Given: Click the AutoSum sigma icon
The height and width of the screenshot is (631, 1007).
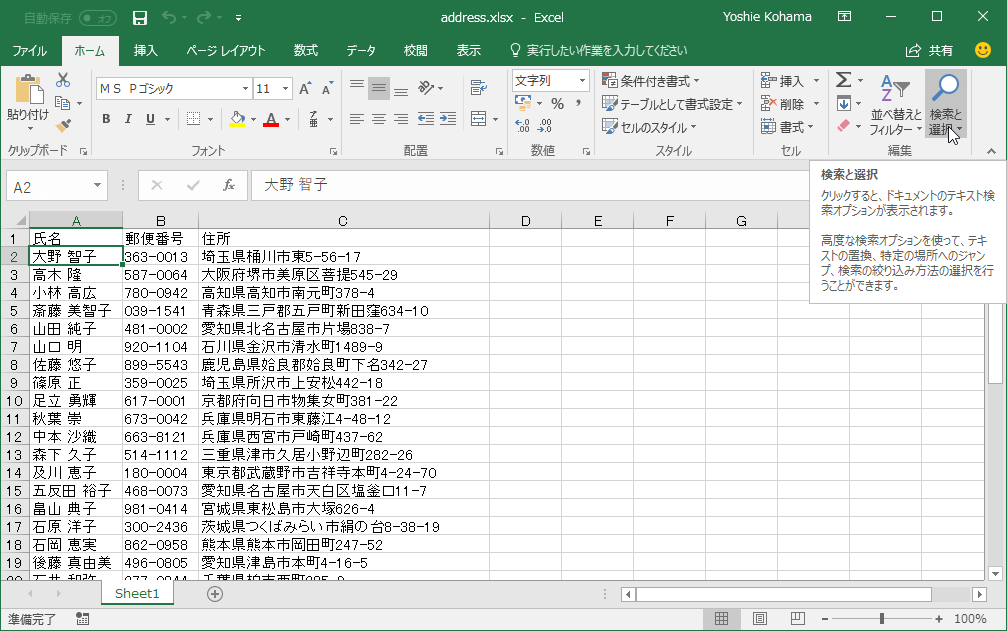Looking at the screenshot, I should 843,80.
